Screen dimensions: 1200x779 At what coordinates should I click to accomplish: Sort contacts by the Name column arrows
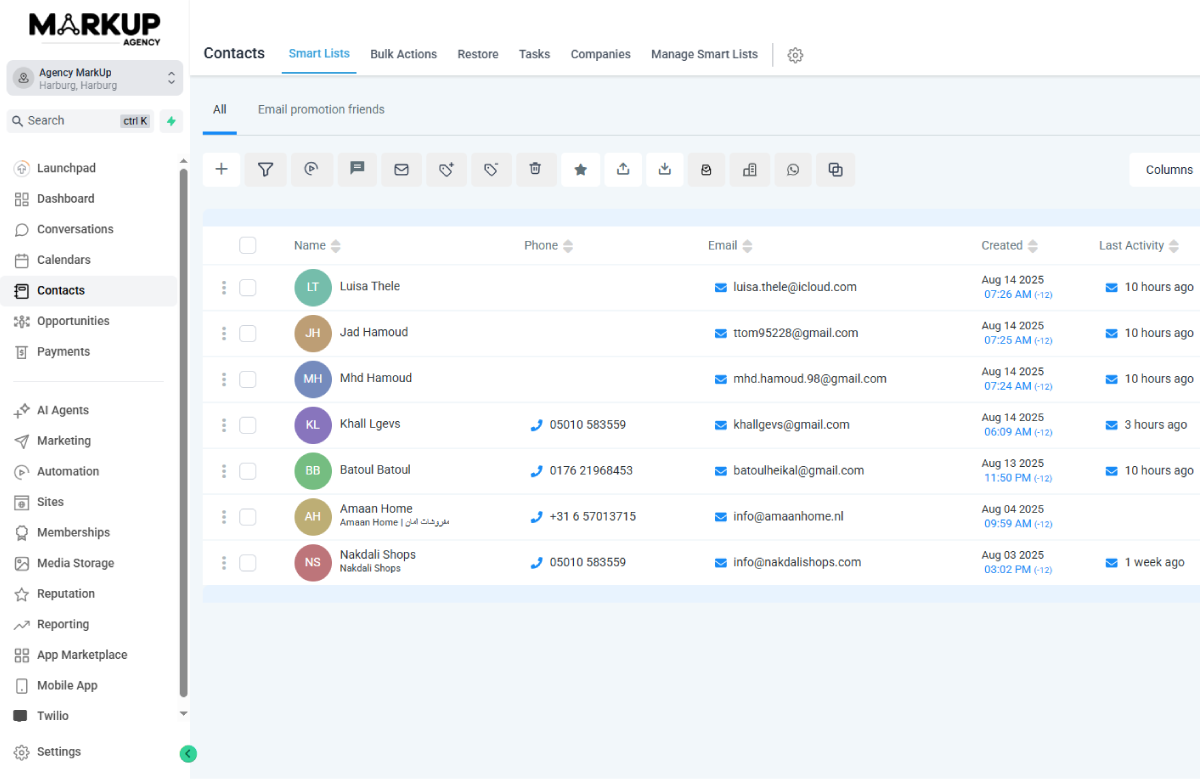click(336, 246)
